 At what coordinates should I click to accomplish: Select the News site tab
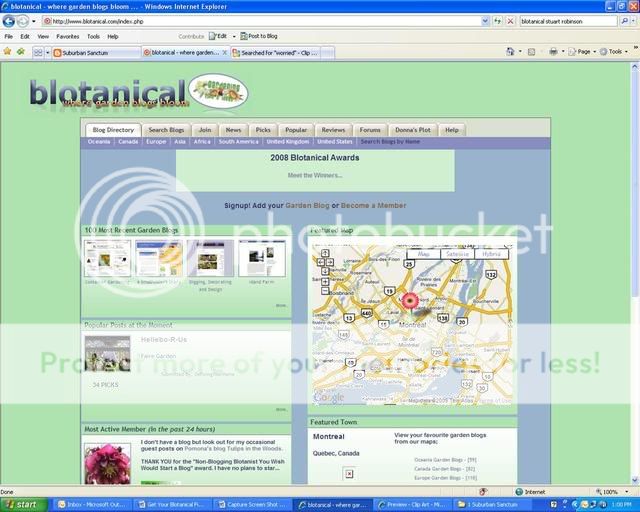click(233, 130)
